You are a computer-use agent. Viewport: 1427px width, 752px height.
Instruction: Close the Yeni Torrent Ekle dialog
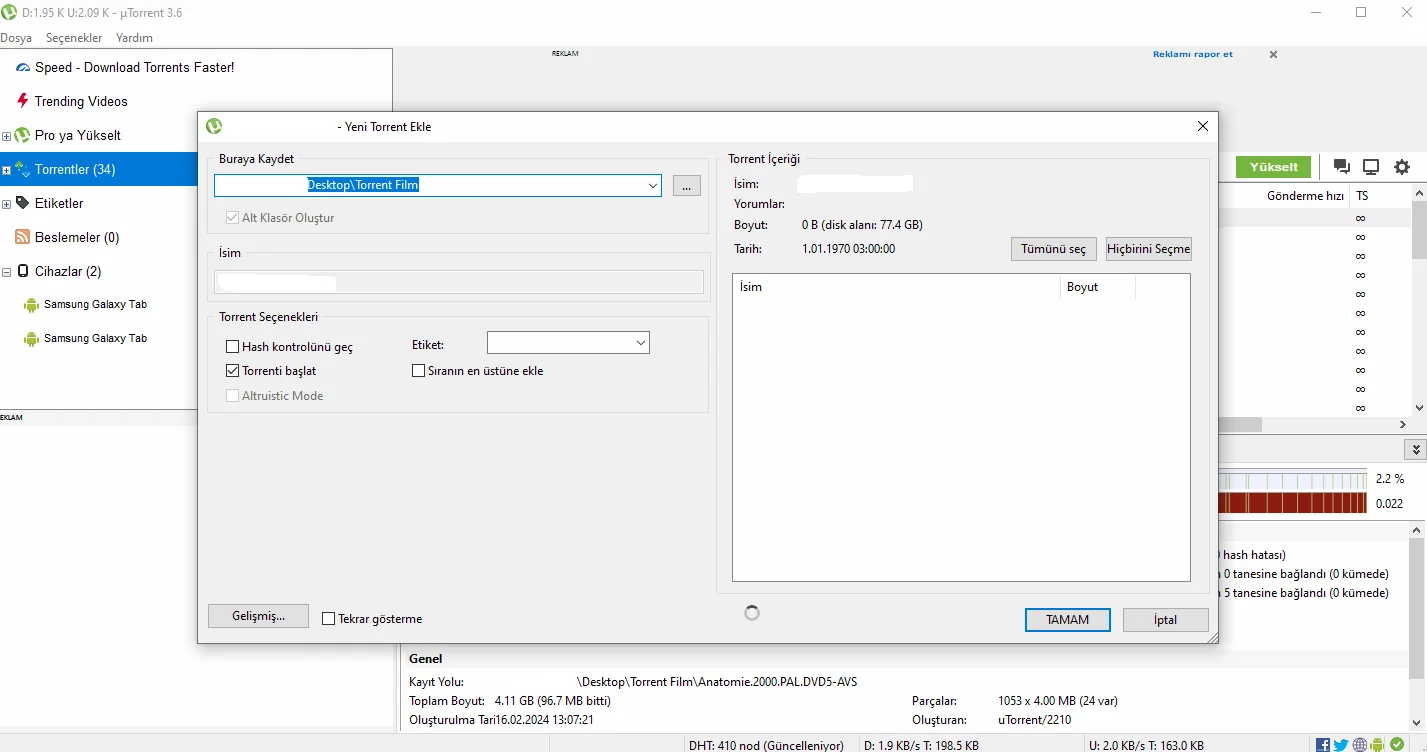pos(1203,126)
